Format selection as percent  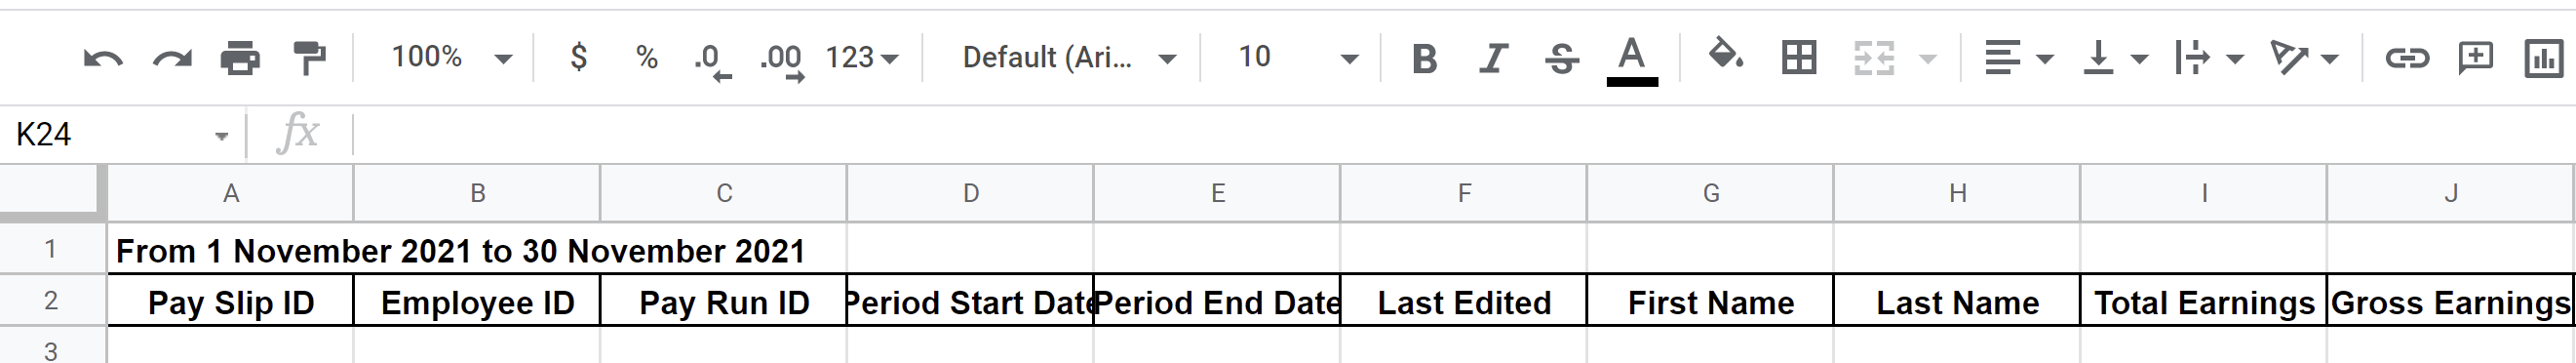click(x=647, y=58)
